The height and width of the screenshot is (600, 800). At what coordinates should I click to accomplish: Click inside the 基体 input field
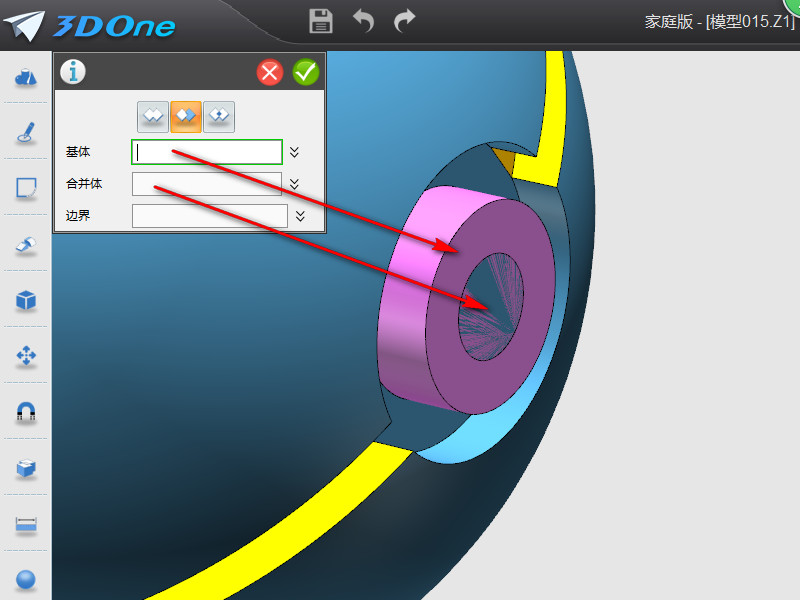click(x=205, y=152)
